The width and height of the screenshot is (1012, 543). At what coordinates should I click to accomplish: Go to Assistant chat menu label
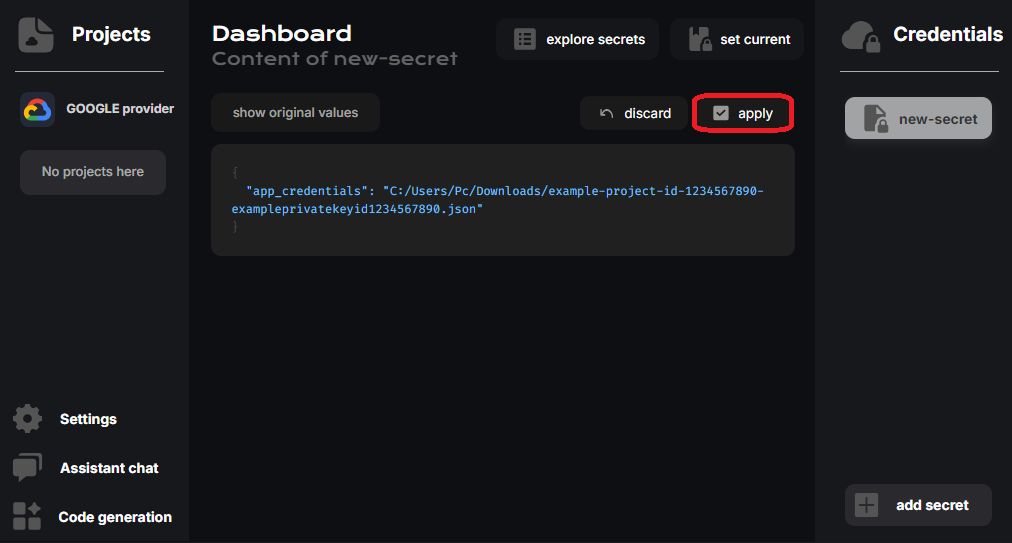109,468
